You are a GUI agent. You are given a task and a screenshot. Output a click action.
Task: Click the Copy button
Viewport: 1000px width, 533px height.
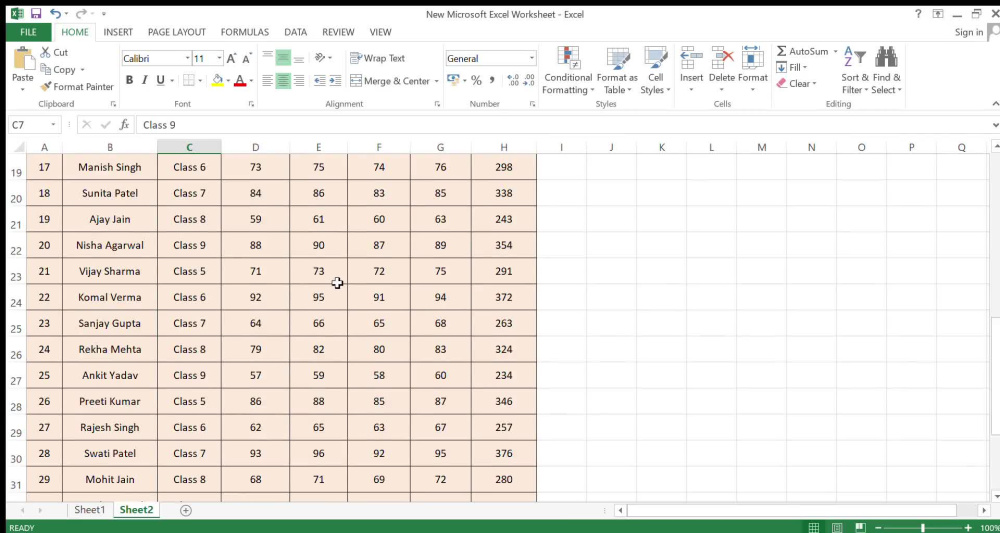click(58, 69)
